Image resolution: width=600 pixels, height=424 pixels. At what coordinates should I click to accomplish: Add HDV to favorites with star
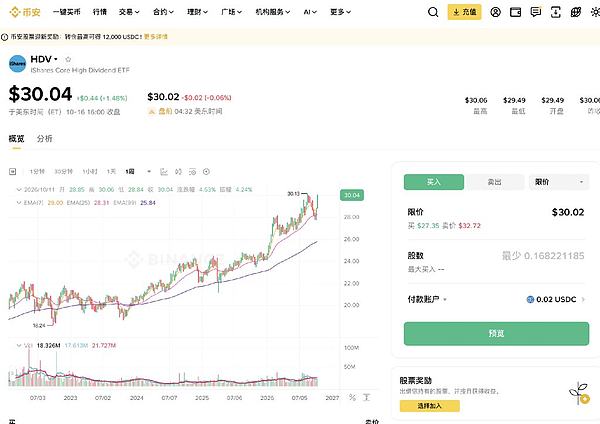[68, 59]
